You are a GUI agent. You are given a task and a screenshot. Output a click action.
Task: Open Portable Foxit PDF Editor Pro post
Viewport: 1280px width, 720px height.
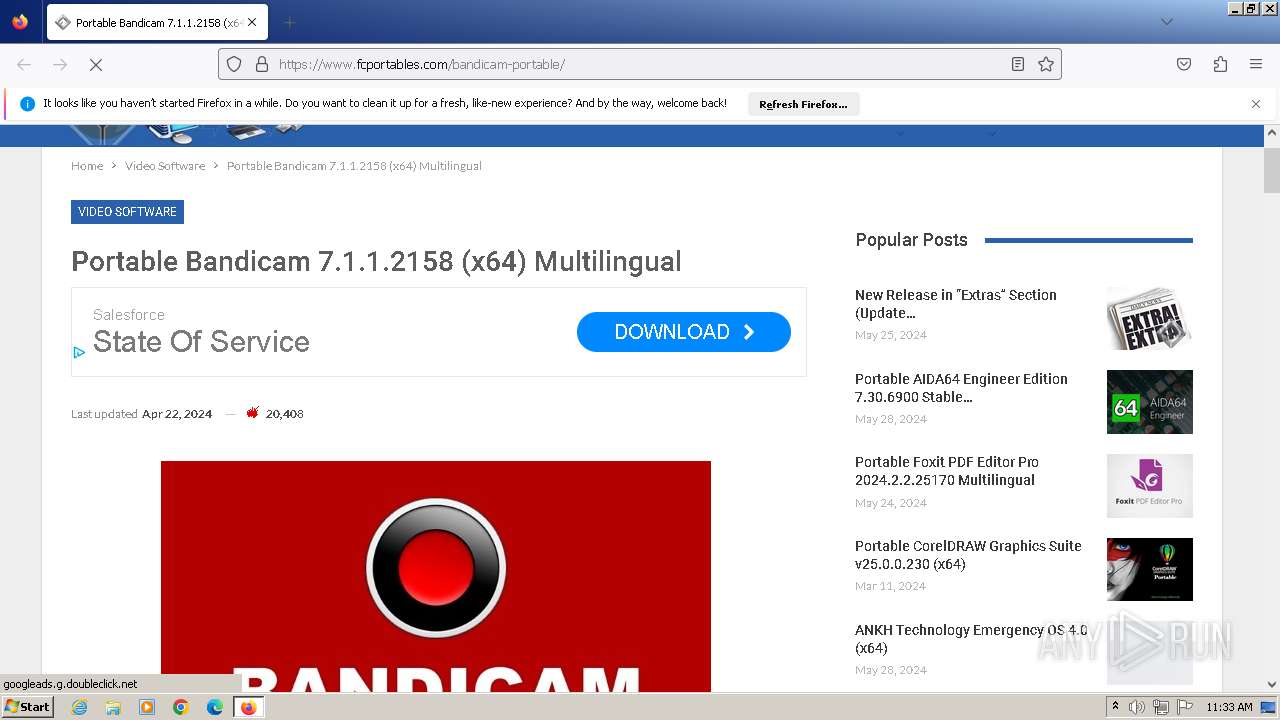point(947,471)
